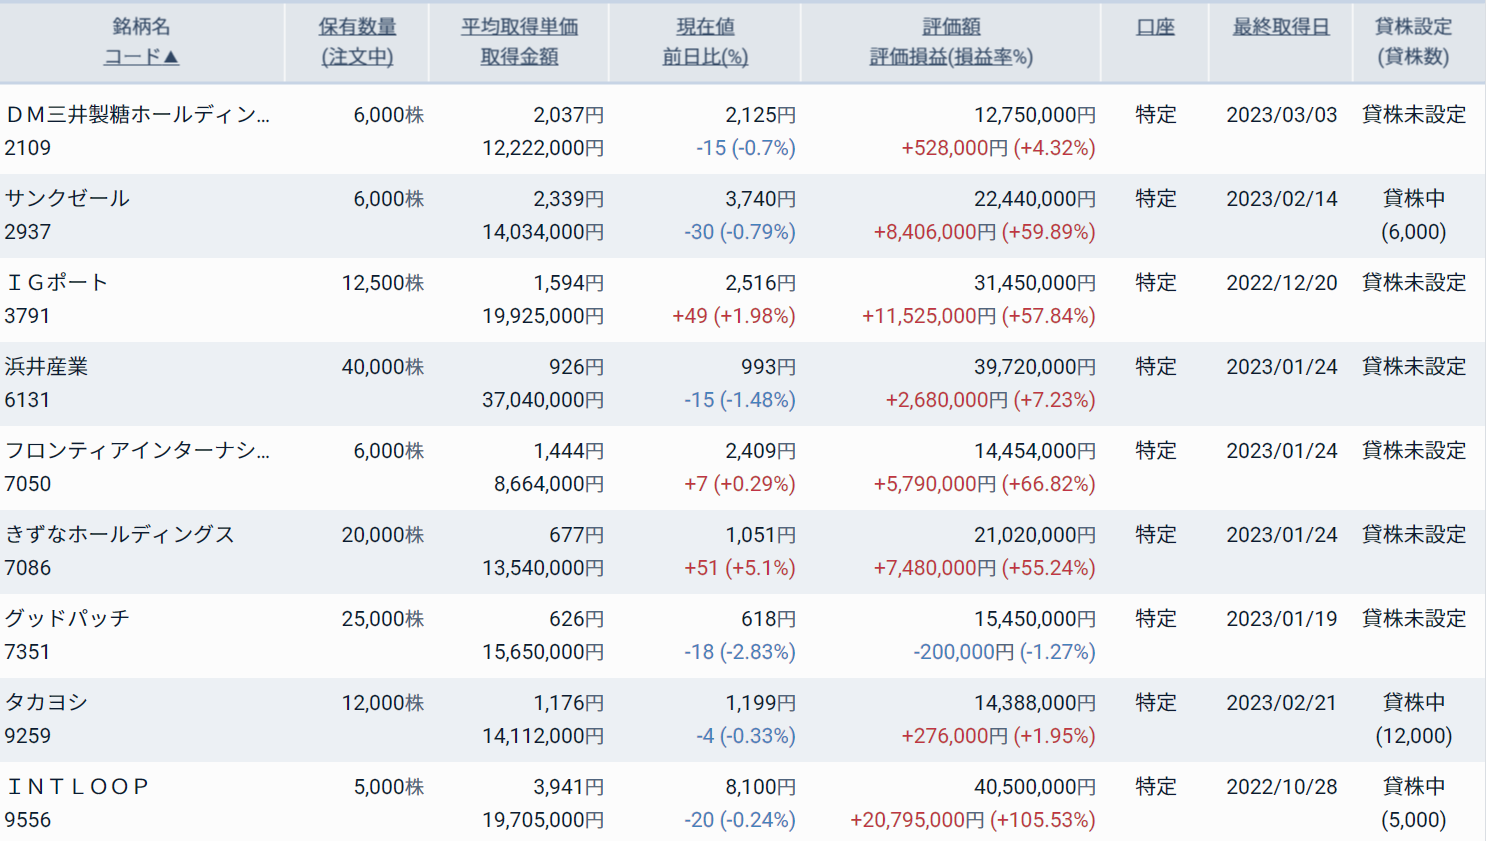Screen dimensions: 1486x841
Task: Select stock name タカヨシ
Action: [x=46, y=703]
